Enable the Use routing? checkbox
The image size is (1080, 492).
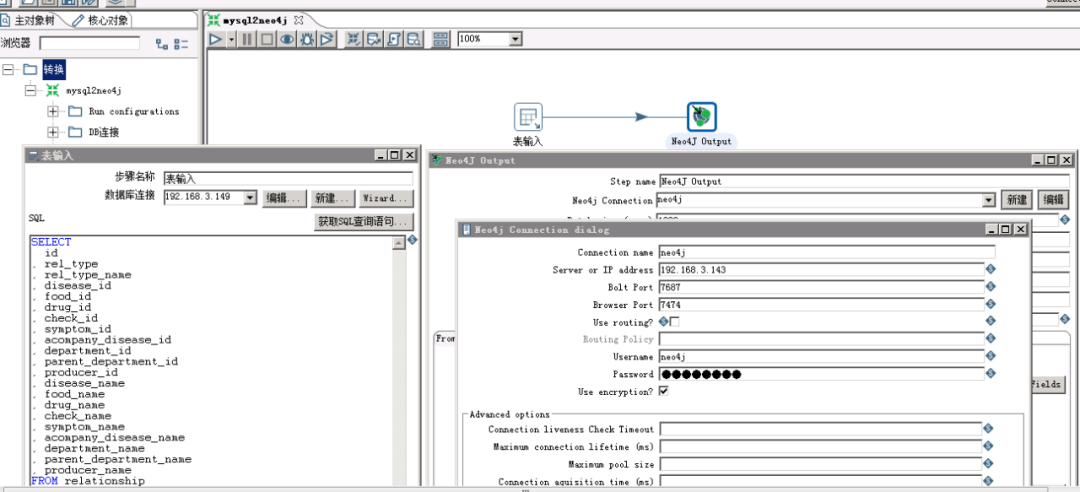pyautogui.click(x=674, y=322)
